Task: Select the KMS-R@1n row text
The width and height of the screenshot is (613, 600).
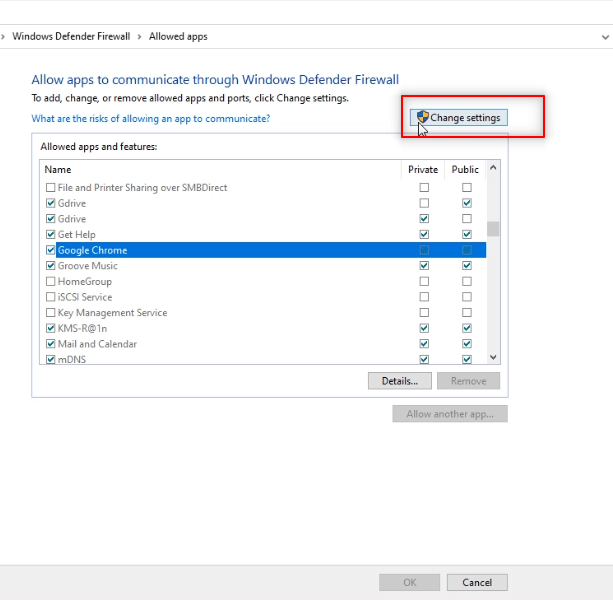Action: (x=82, y=328)
